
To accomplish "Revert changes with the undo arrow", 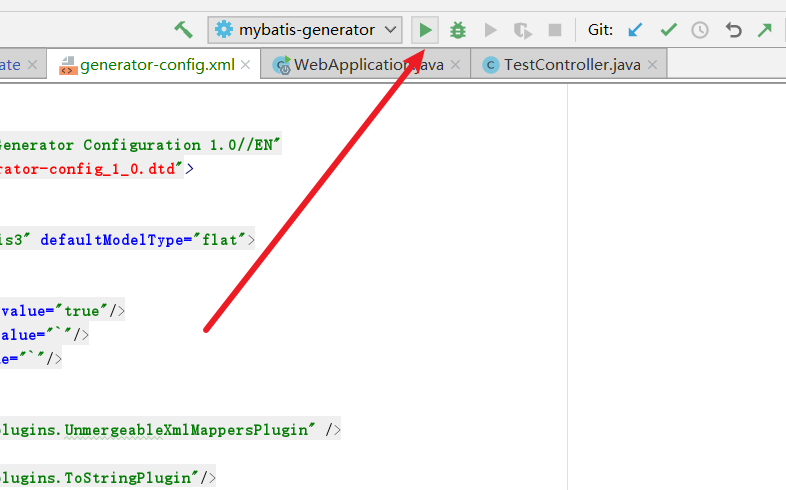I will pos(733,30).
